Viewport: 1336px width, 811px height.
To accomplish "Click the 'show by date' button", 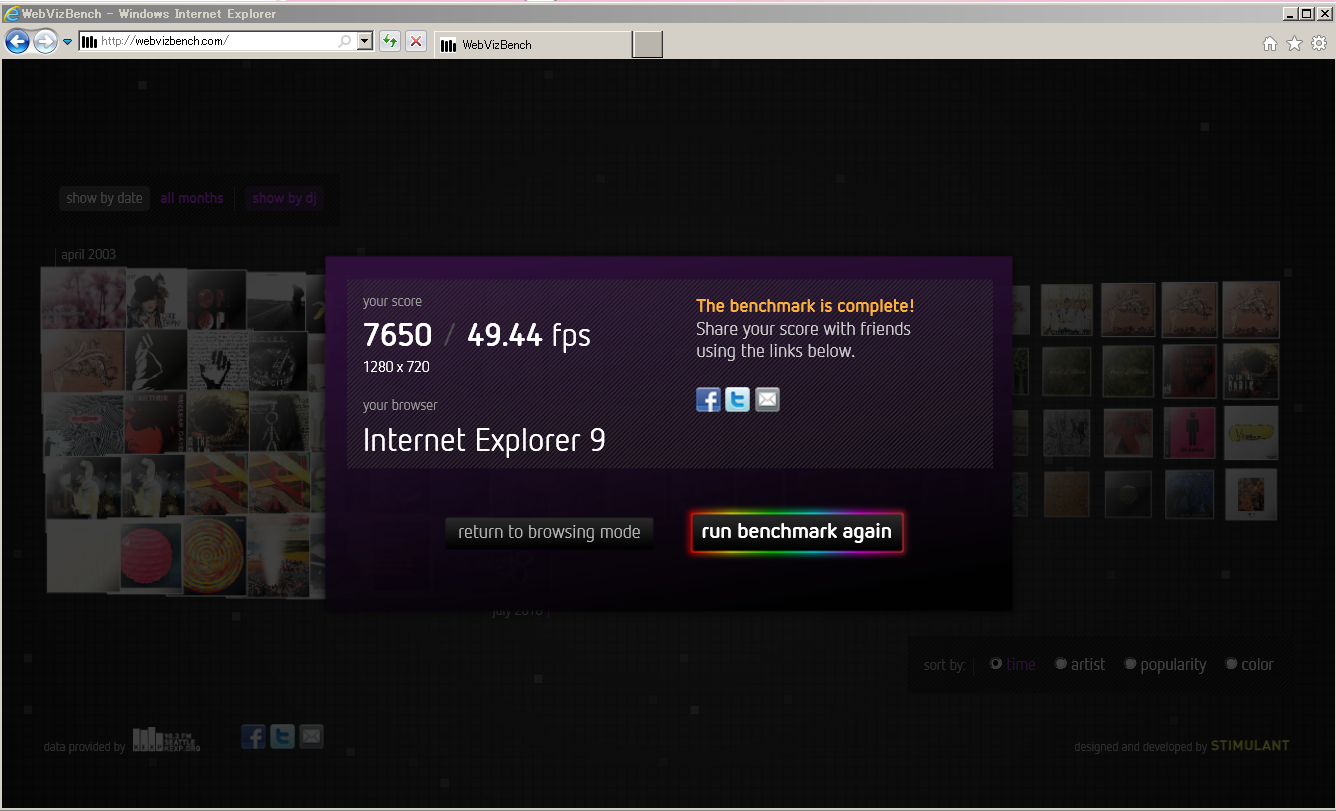I will click(104, 198).
